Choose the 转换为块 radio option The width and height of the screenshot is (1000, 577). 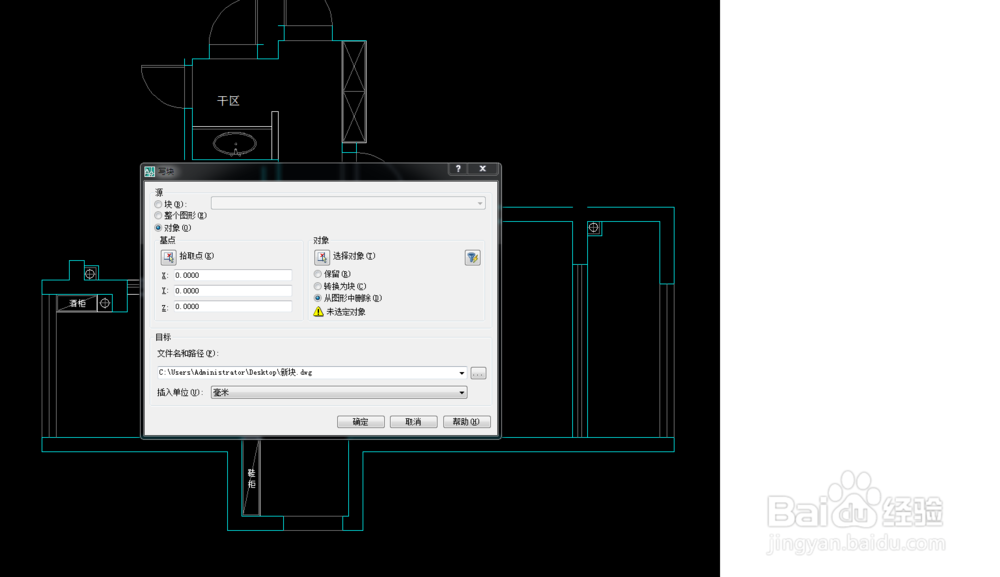[318, 286]
